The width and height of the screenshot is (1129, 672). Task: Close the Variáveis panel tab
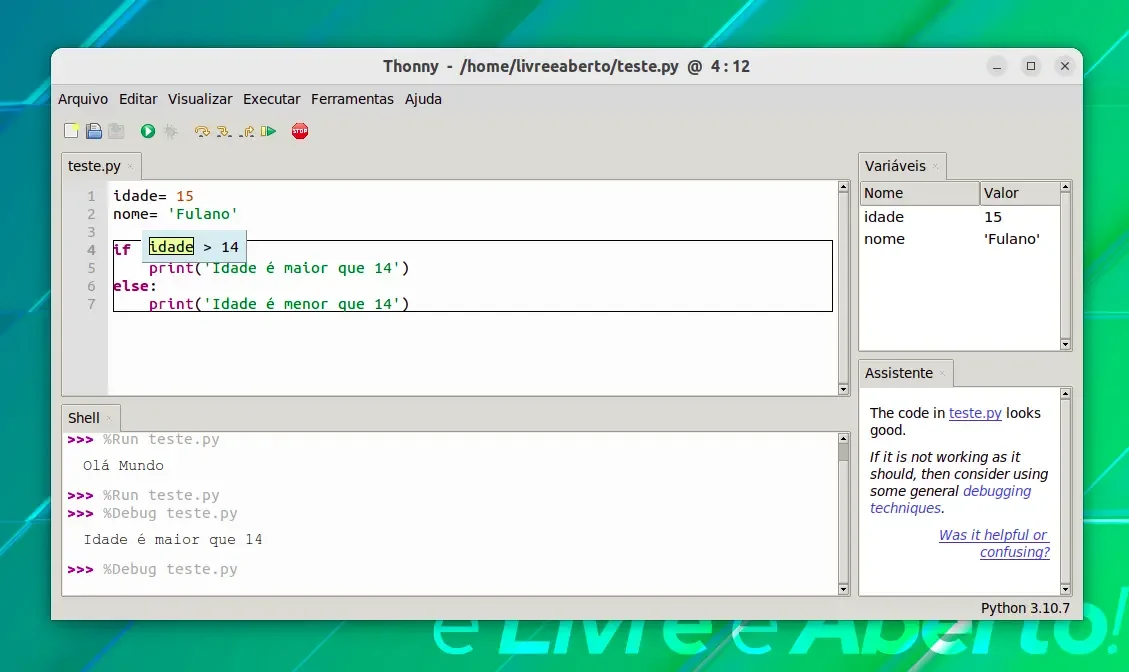[x=935, y=166]
